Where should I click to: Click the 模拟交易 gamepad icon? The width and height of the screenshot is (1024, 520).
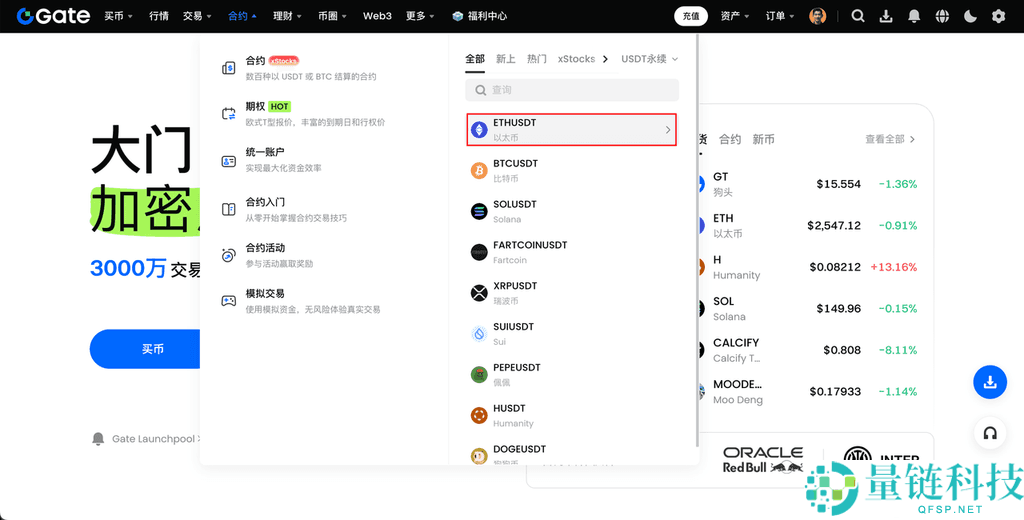[229, 301]
